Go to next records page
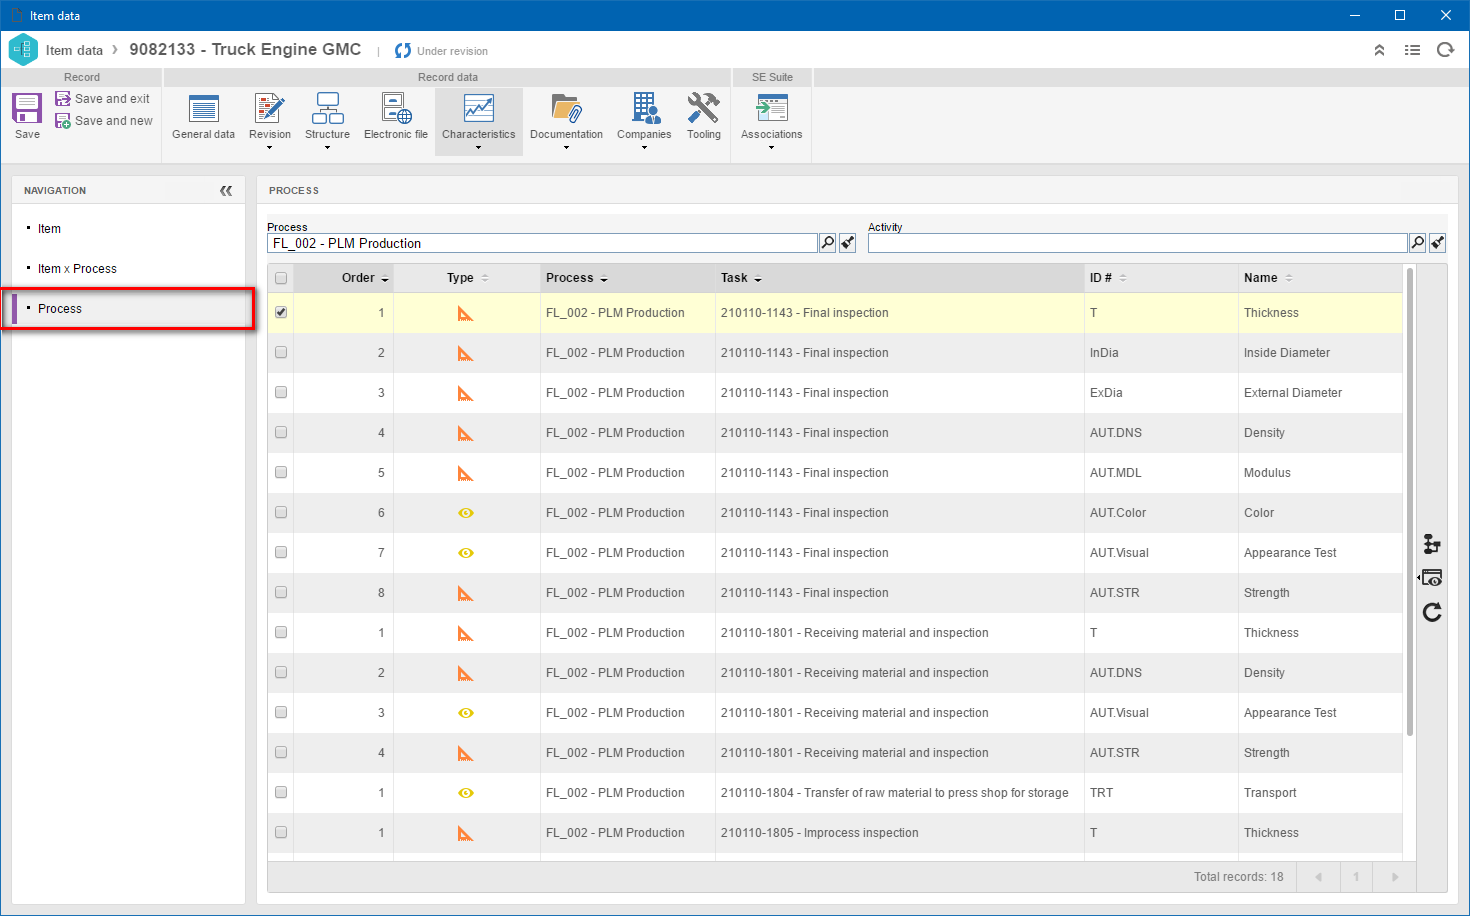Viewport: 1470px width, 916px height. (x=1395, y=877)
